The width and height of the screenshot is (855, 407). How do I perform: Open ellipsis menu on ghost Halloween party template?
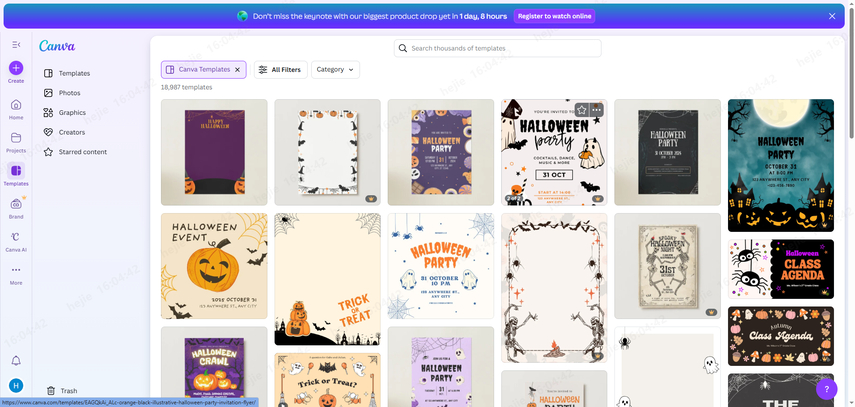(597, 110)
